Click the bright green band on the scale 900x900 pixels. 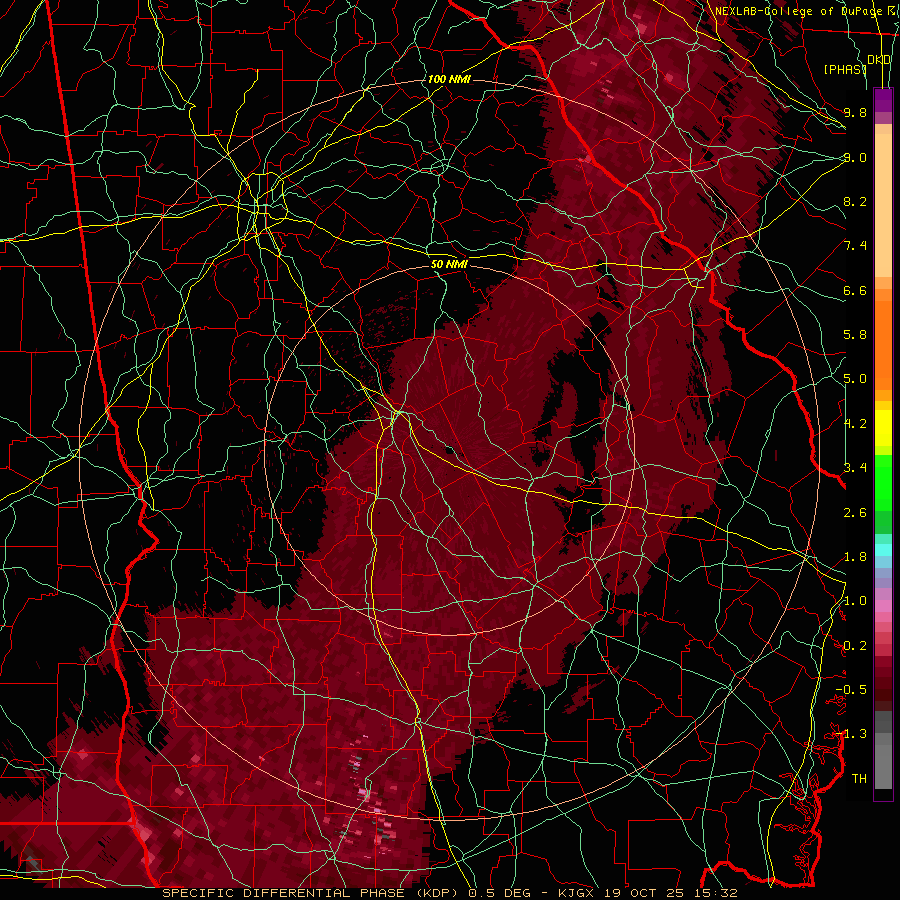coord(883,482)
